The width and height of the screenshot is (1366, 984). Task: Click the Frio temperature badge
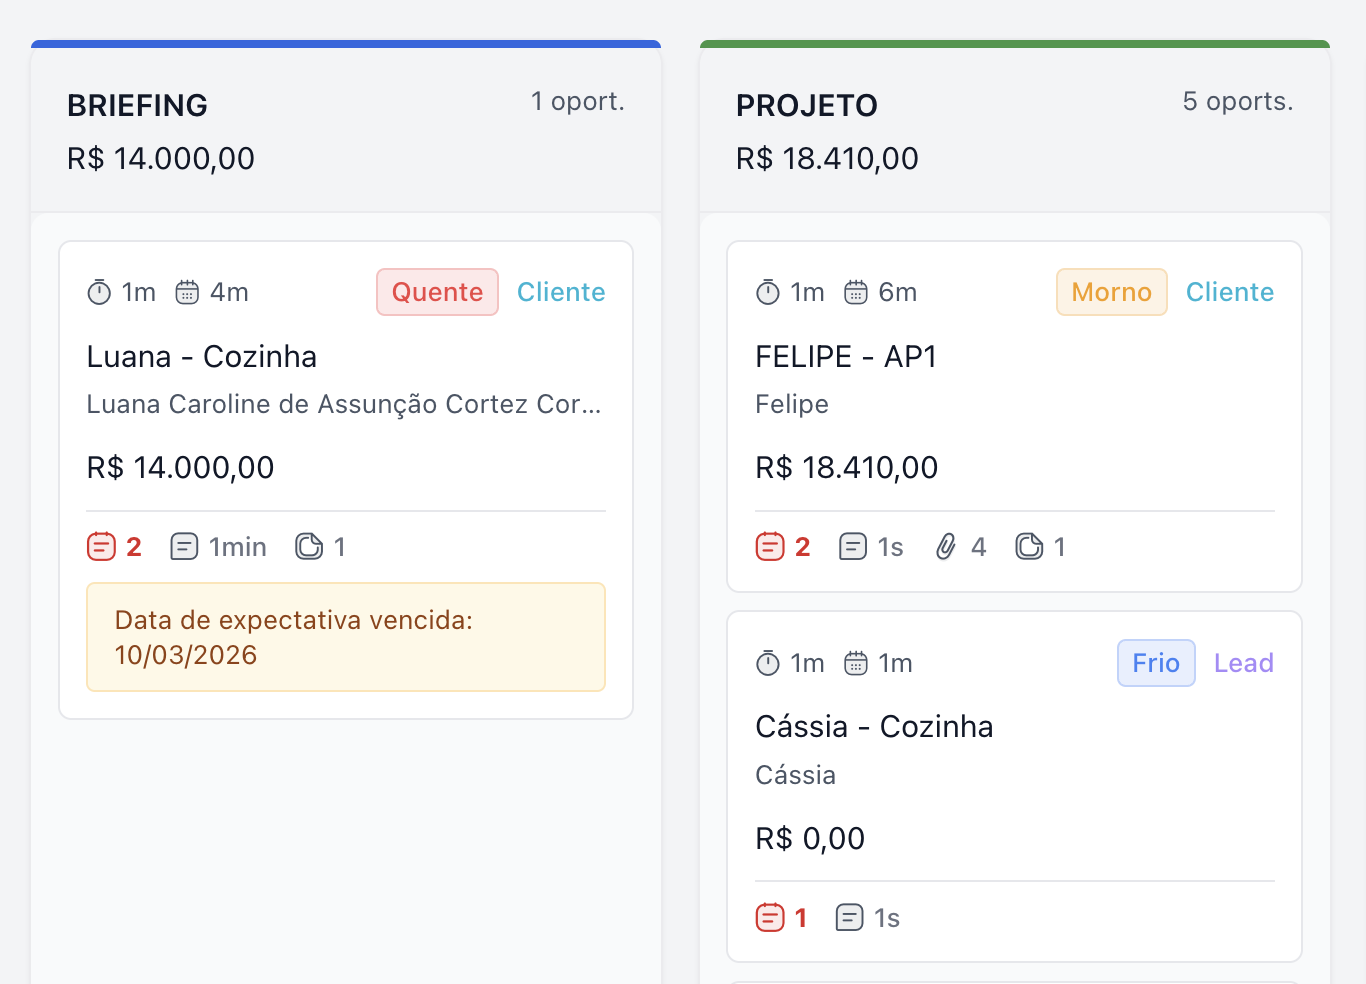(1155, 663)
